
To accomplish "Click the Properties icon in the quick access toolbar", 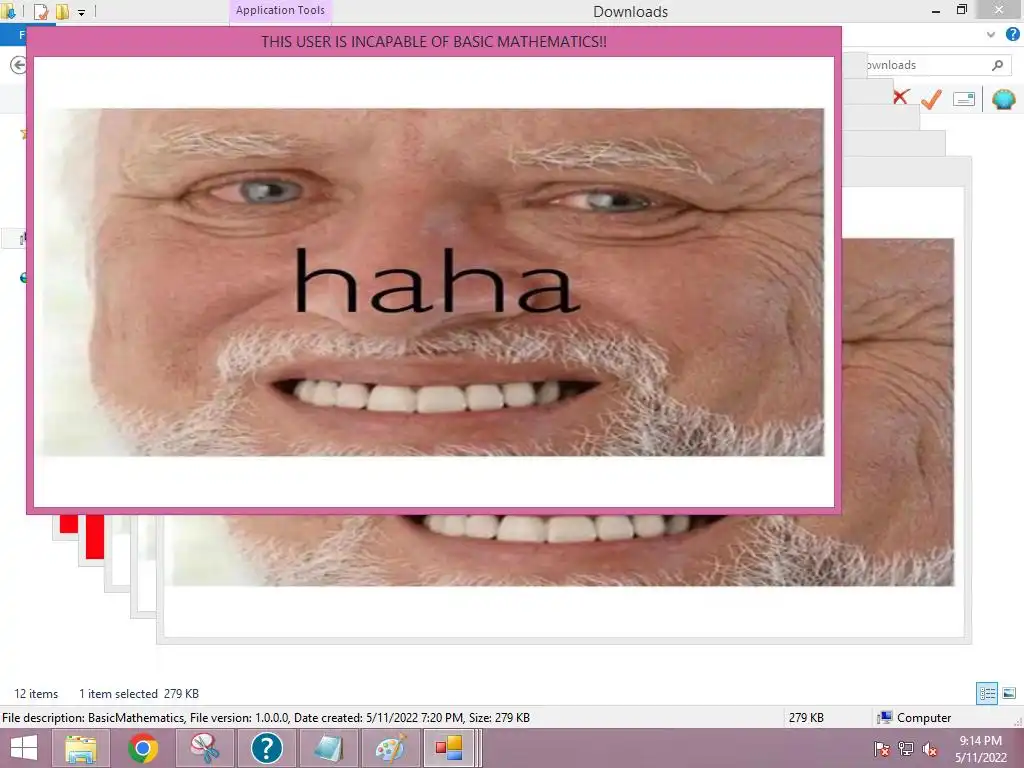I will pyautogui.click(x=40, y=12).
